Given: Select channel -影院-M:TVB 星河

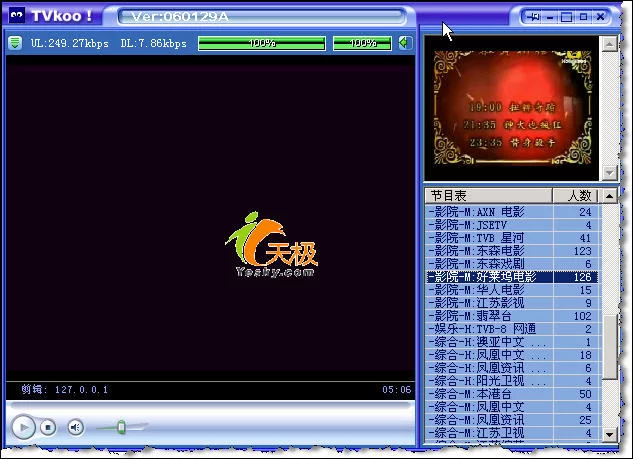Looking at the screenshot, I should [512, 238].
